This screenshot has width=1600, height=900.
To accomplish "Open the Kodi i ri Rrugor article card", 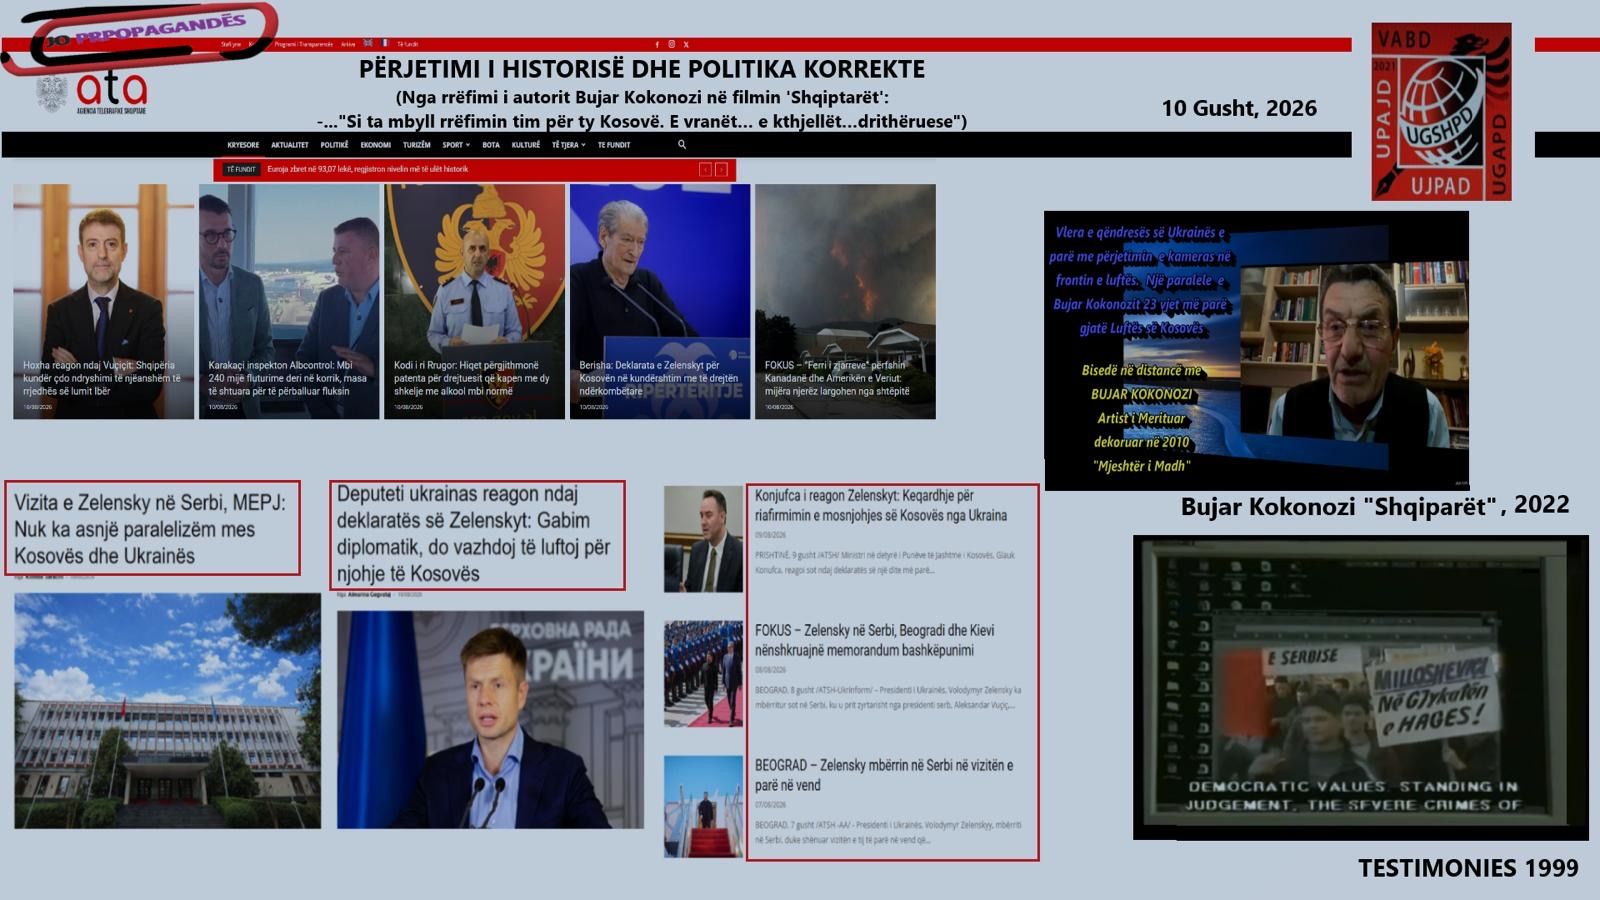I will pyautogui.click(x=474, y=301).
